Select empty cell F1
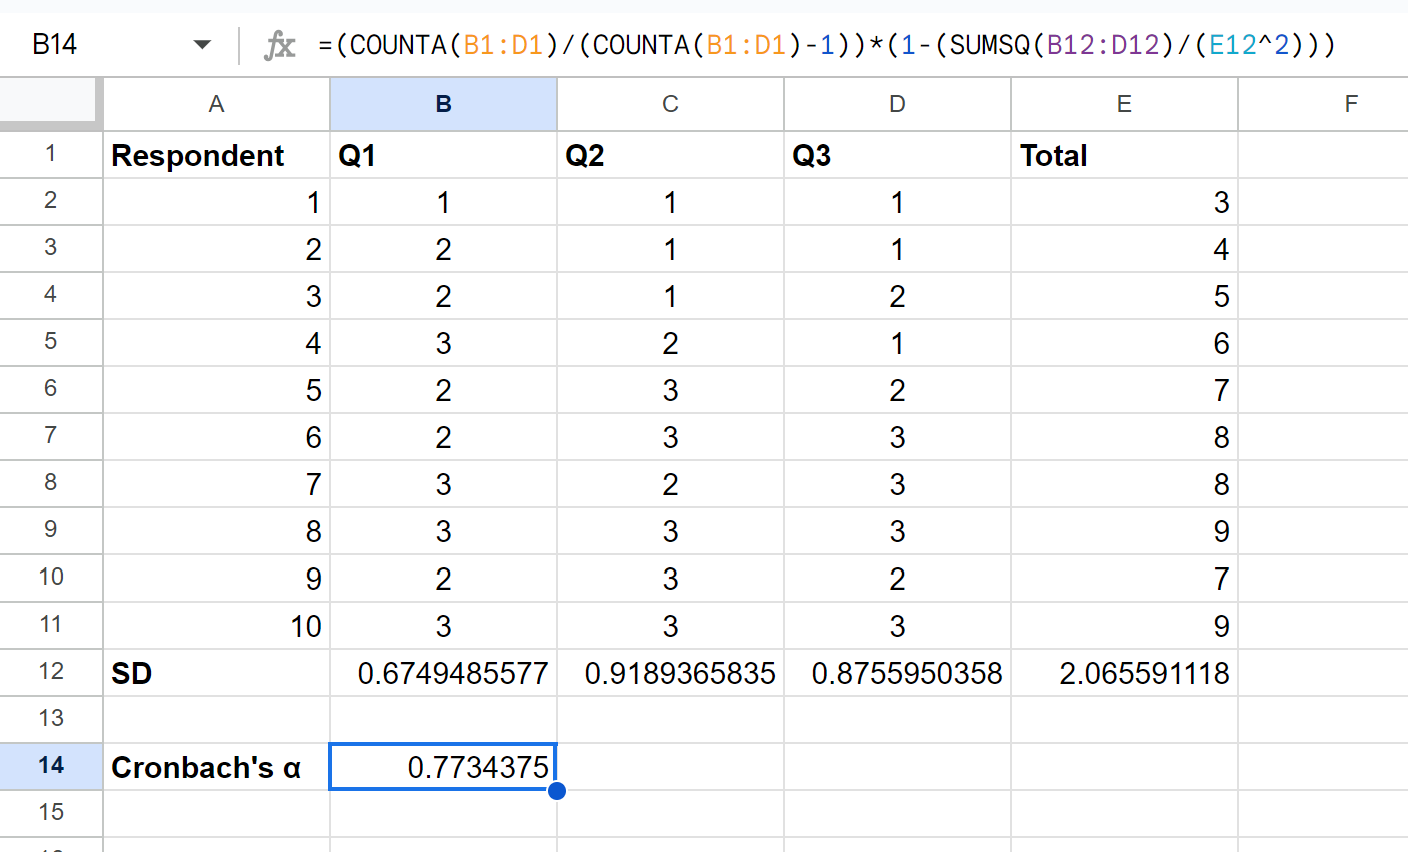 [x=1323, y=155]
